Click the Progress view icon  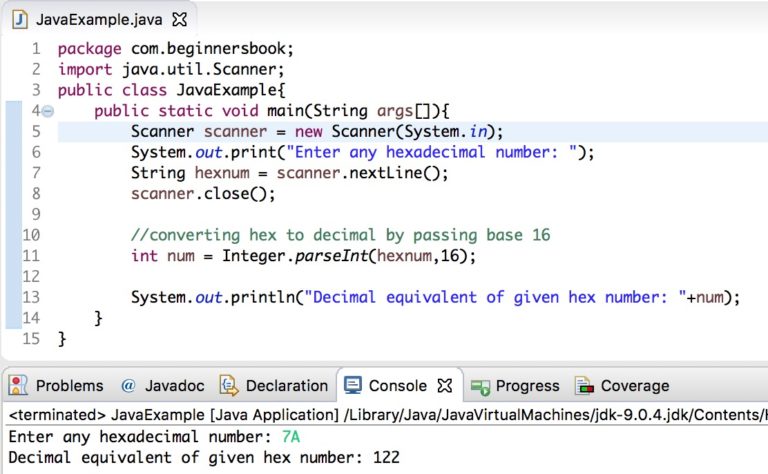click(480, 387)
